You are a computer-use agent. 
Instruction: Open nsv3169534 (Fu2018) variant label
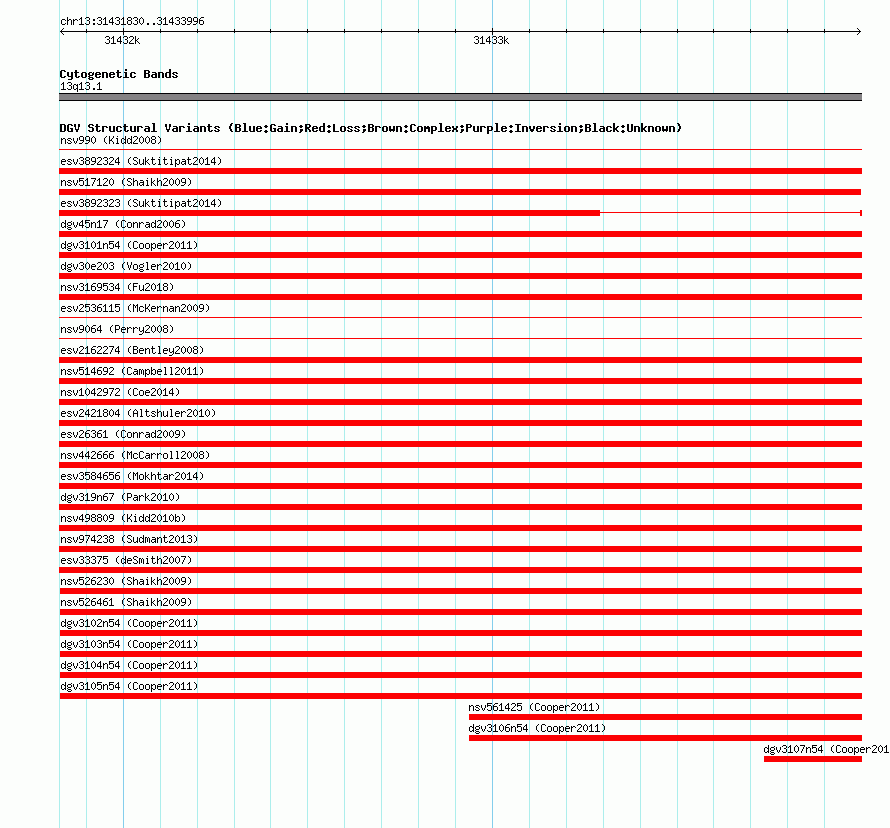(117, 287)
